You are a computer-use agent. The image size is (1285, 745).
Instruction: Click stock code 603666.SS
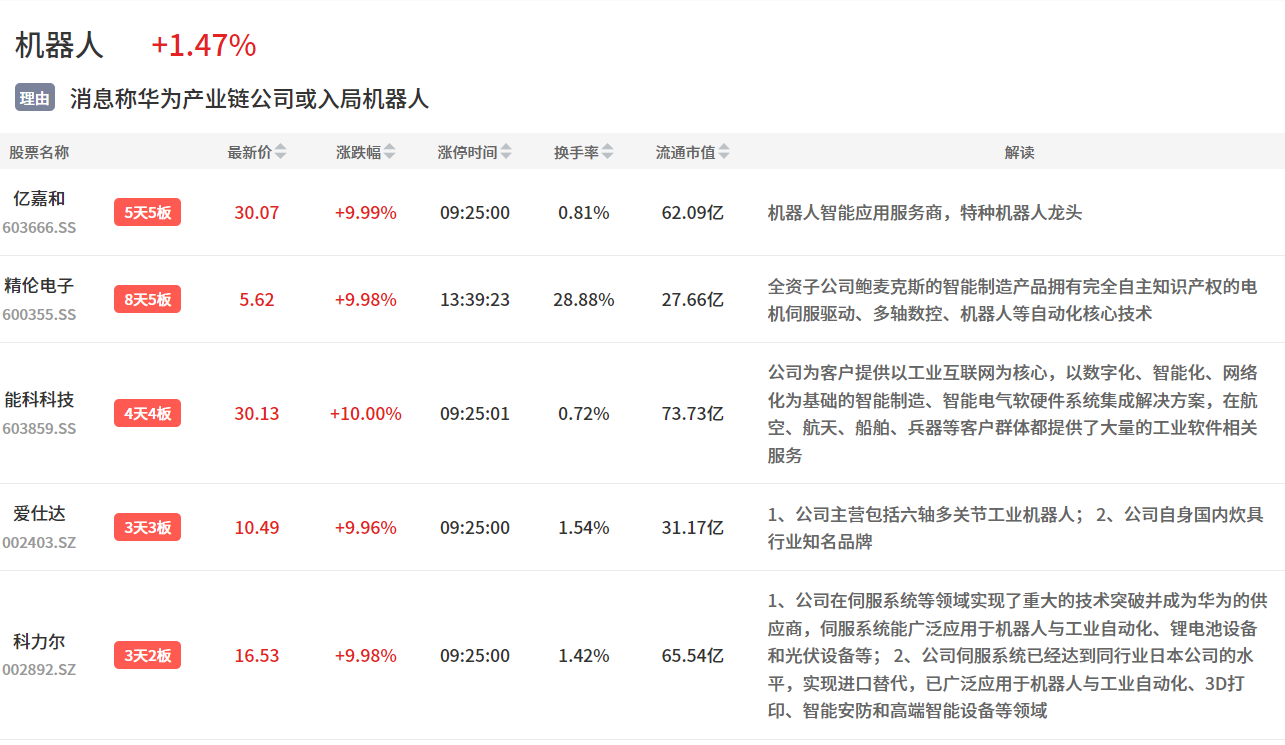(39, 227)
